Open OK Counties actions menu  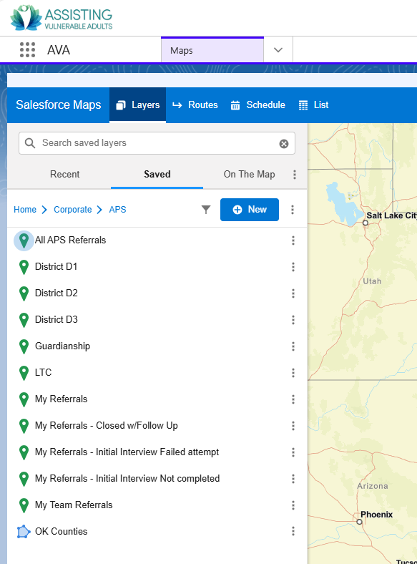tap(293, 531)
